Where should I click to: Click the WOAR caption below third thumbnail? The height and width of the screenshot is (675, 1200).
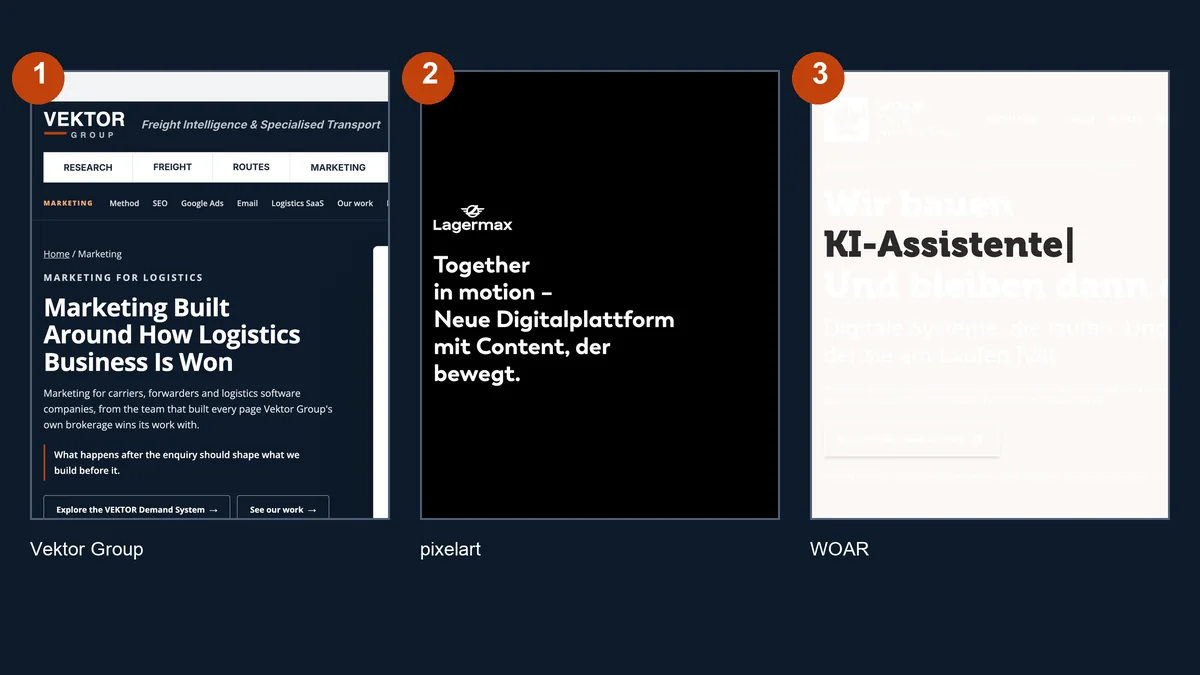click(839, 549)
